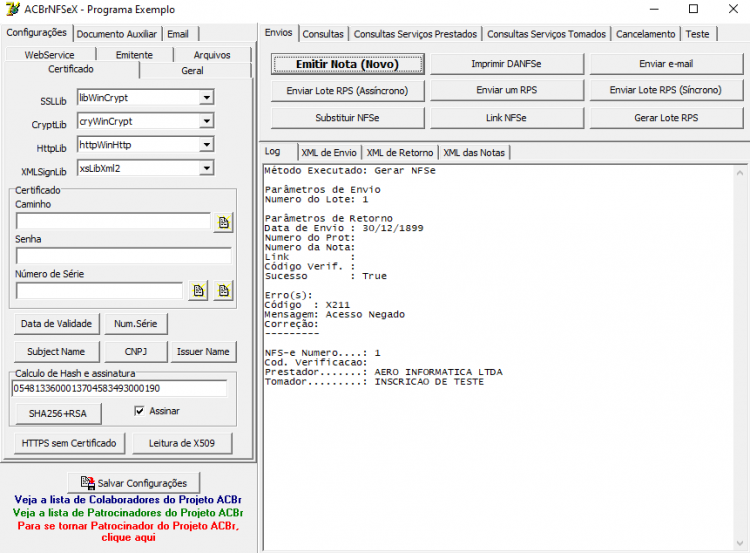
Task: Click the first icon beside Número de Série field
Action: pyautogui.click(x=198, y=291)
